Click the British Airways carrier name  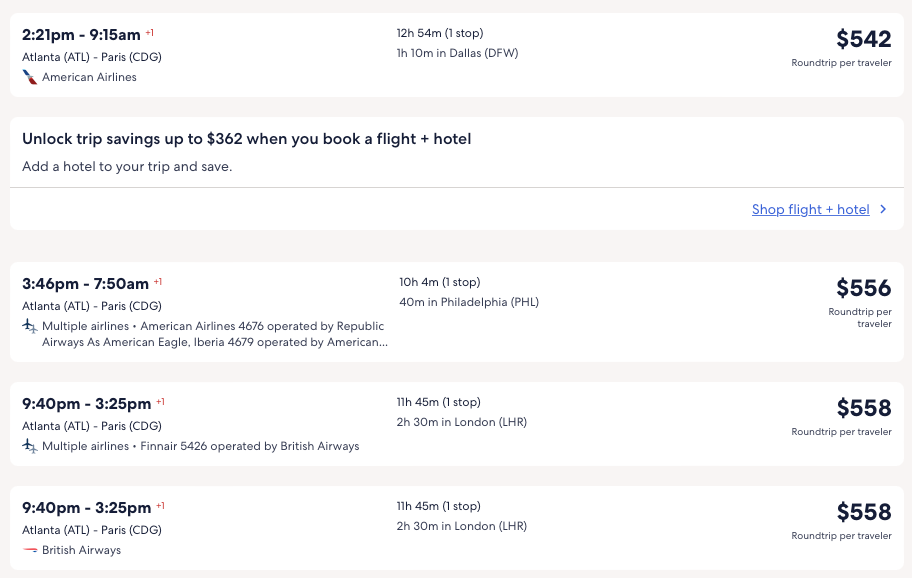pyautogui.click(x=81, y=550)
